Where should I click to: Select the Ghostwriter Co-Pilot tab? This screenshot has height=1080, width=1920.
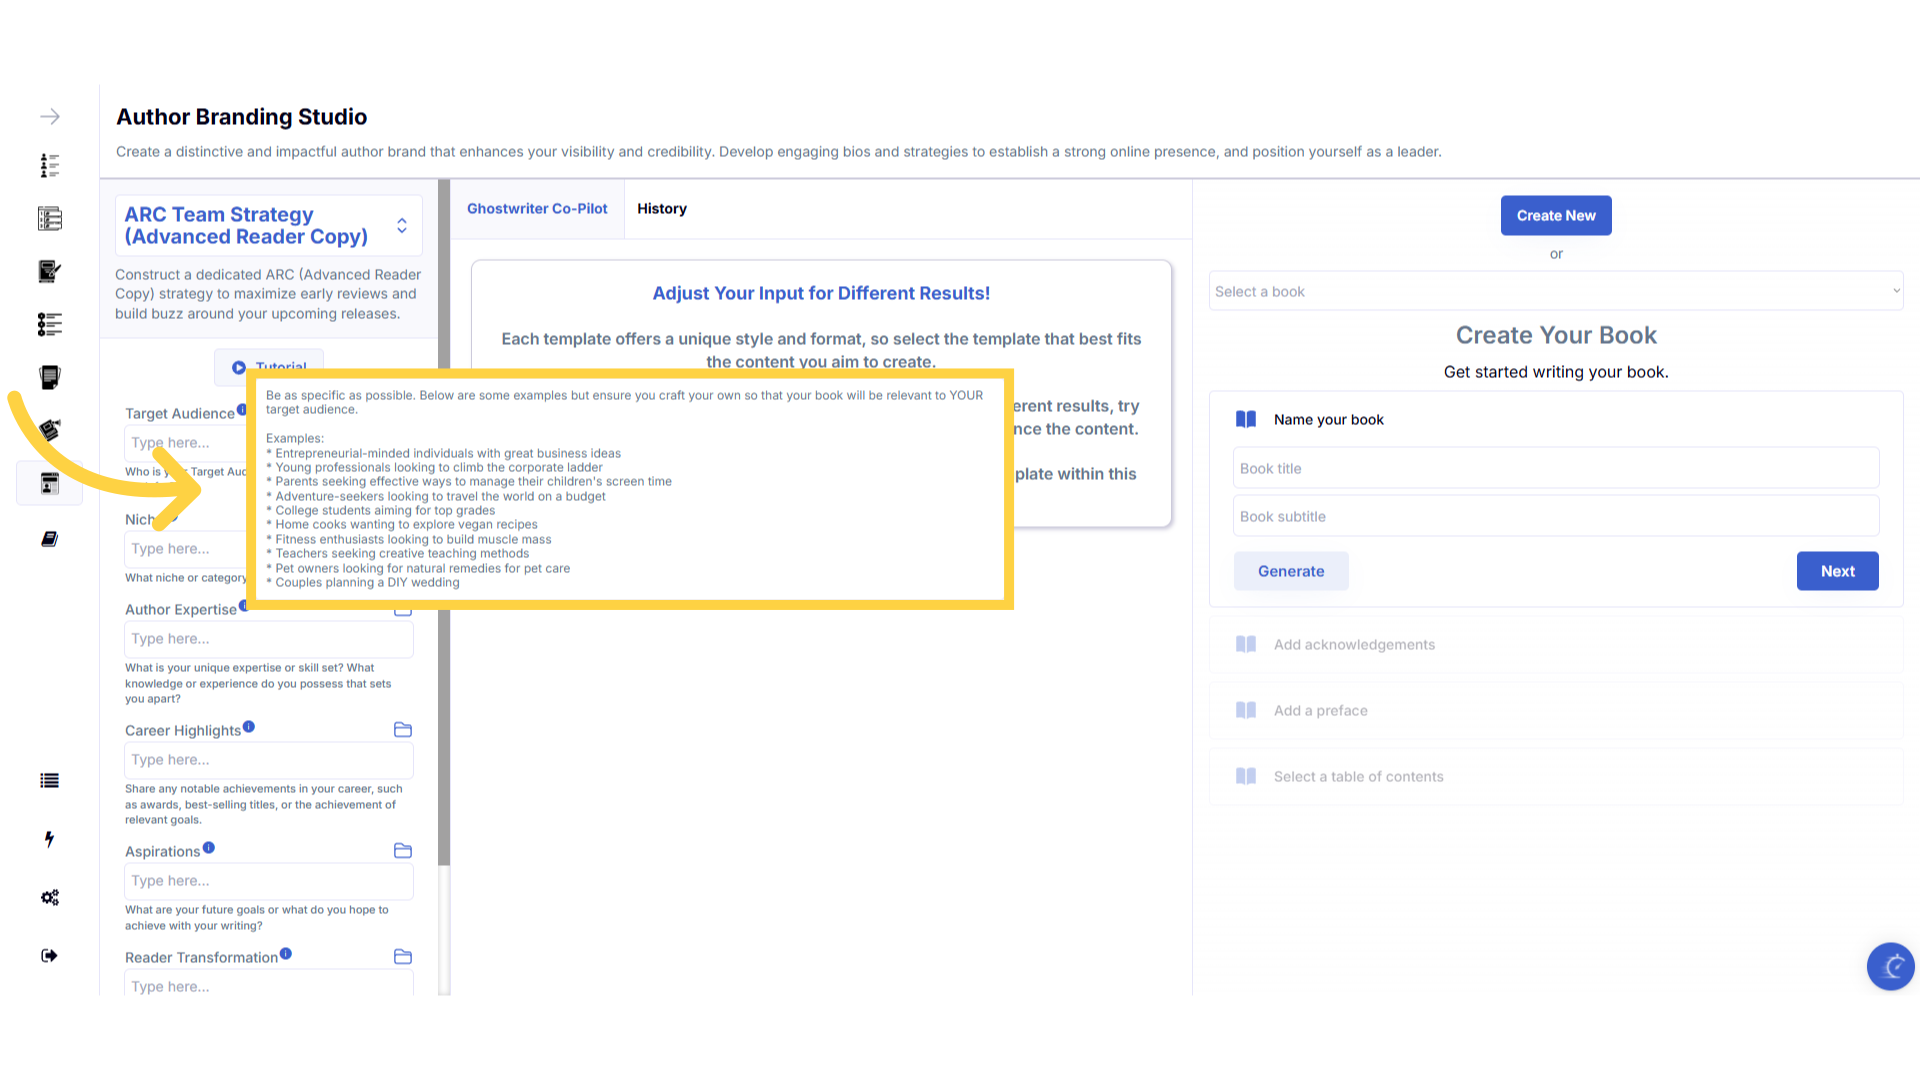click(x=537, y=209)
